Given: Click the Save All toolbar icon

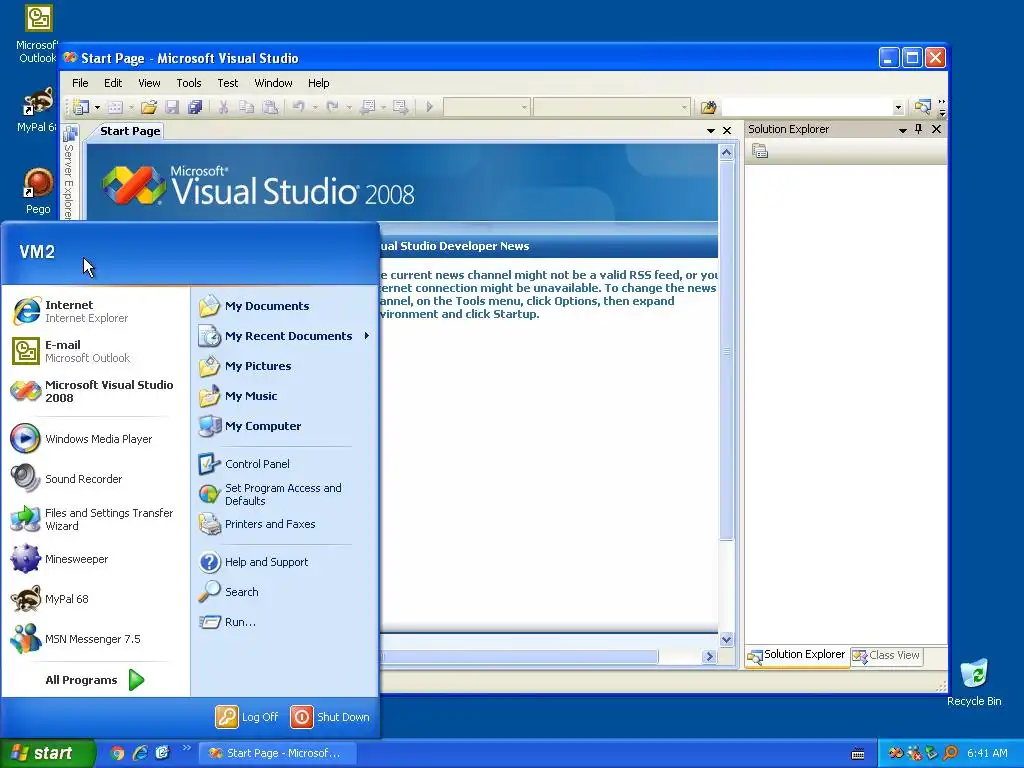Looking at the screenshot, I should click(195, 106).
